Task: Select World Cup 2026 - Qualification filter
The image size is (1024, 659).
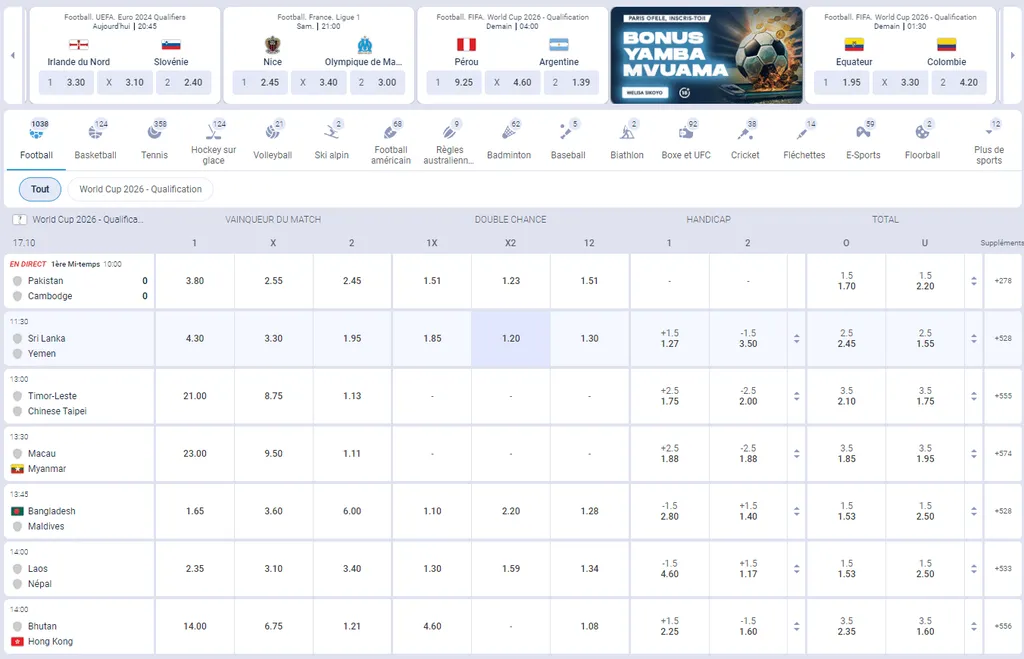Action: [x=140, y=189]
